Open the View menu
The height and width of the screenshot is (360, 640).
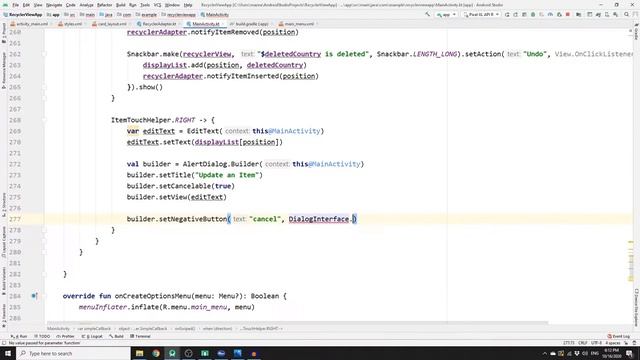tap(38, 5)
